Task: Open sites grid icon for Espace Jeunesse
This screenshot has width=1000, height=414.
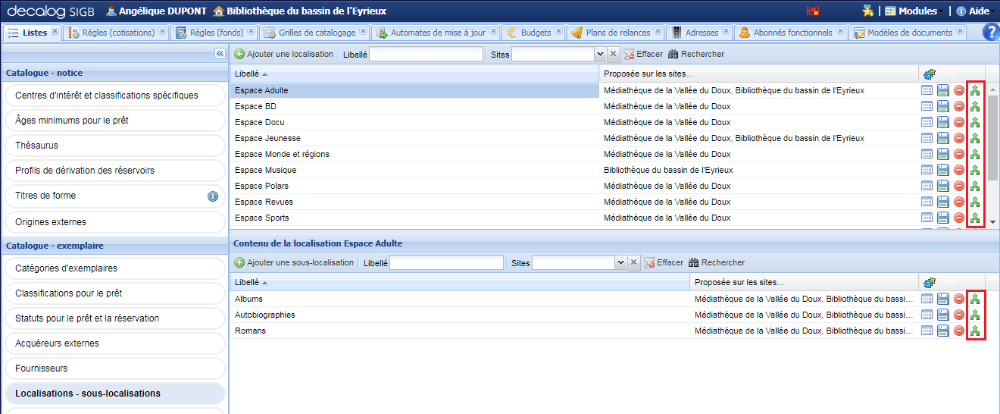Action: pos(927,138)
